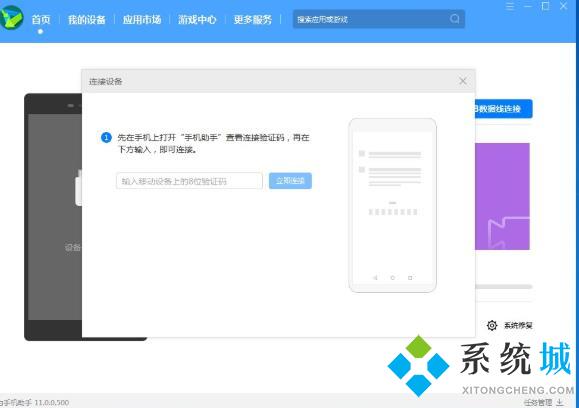Click the download arrow icon in status bar
579x408 pixels.
tap(560, 402)
